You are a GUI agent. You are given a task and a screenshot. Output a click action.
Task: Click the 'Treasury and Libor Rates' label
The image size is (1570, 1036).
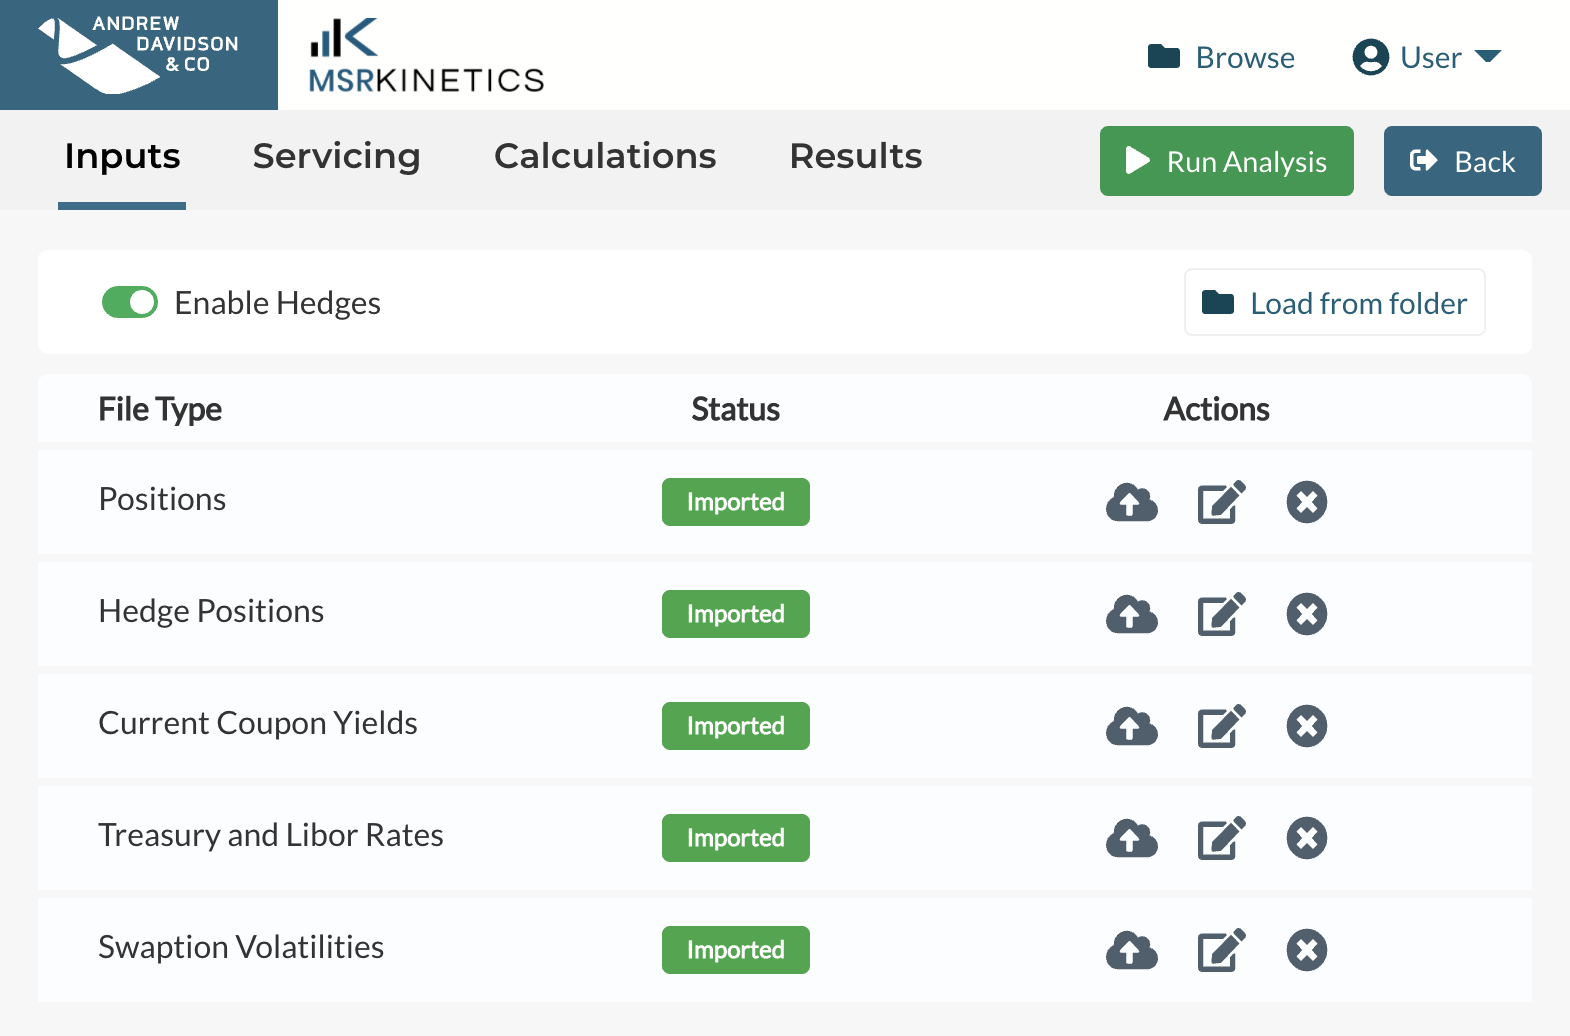point(271,835)
